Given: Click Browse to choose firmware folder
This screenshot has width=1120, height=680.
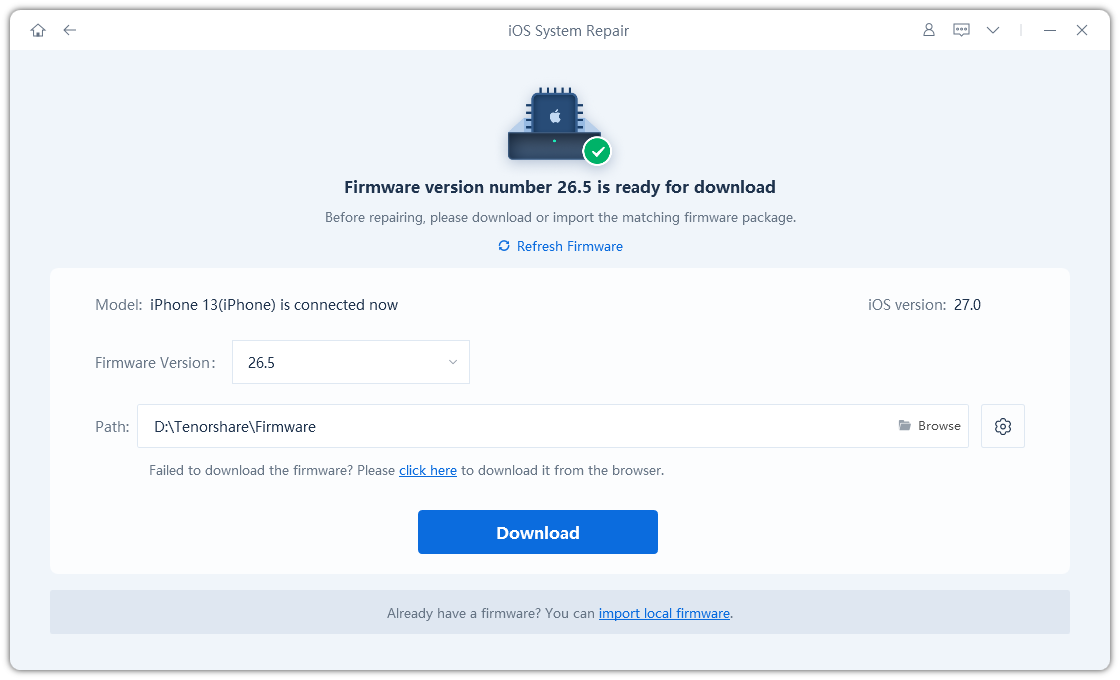Looking at the screenshot, I should point(929,426).
